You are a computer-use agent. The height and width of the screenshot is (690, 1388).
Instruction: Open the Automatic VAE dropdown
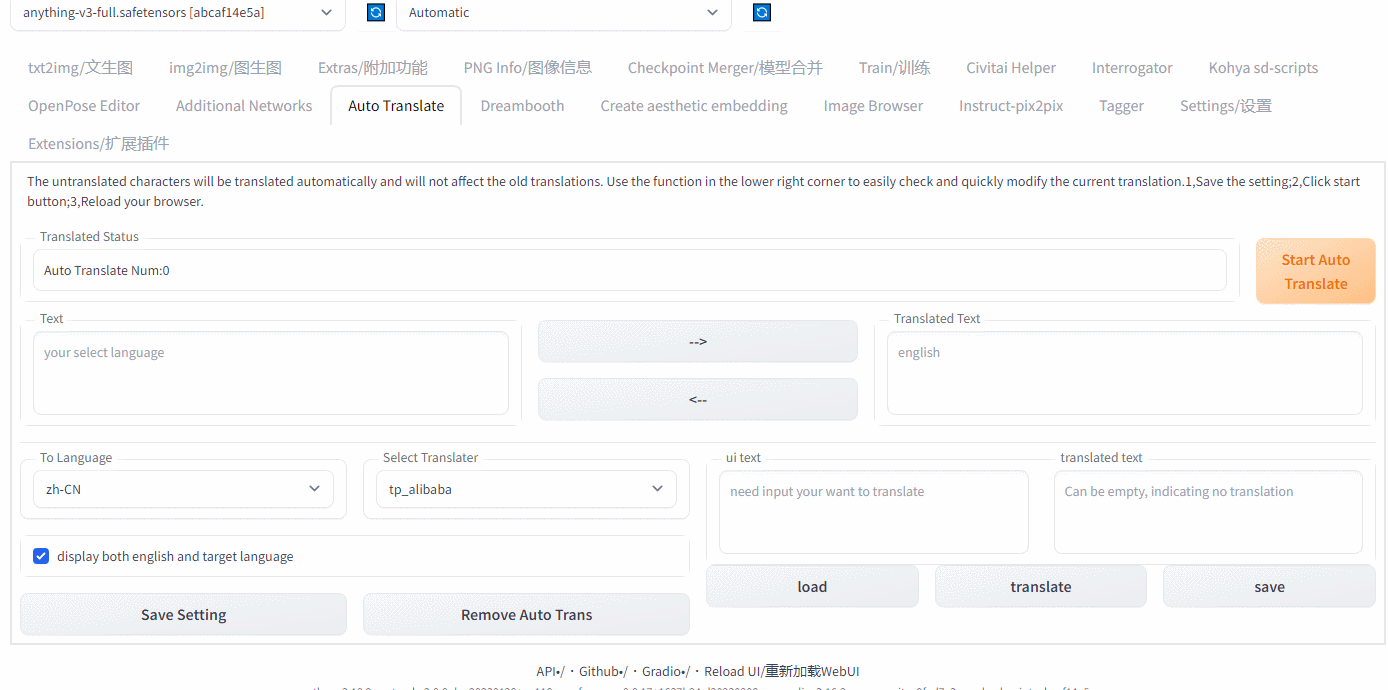click(x=563, y=13)
